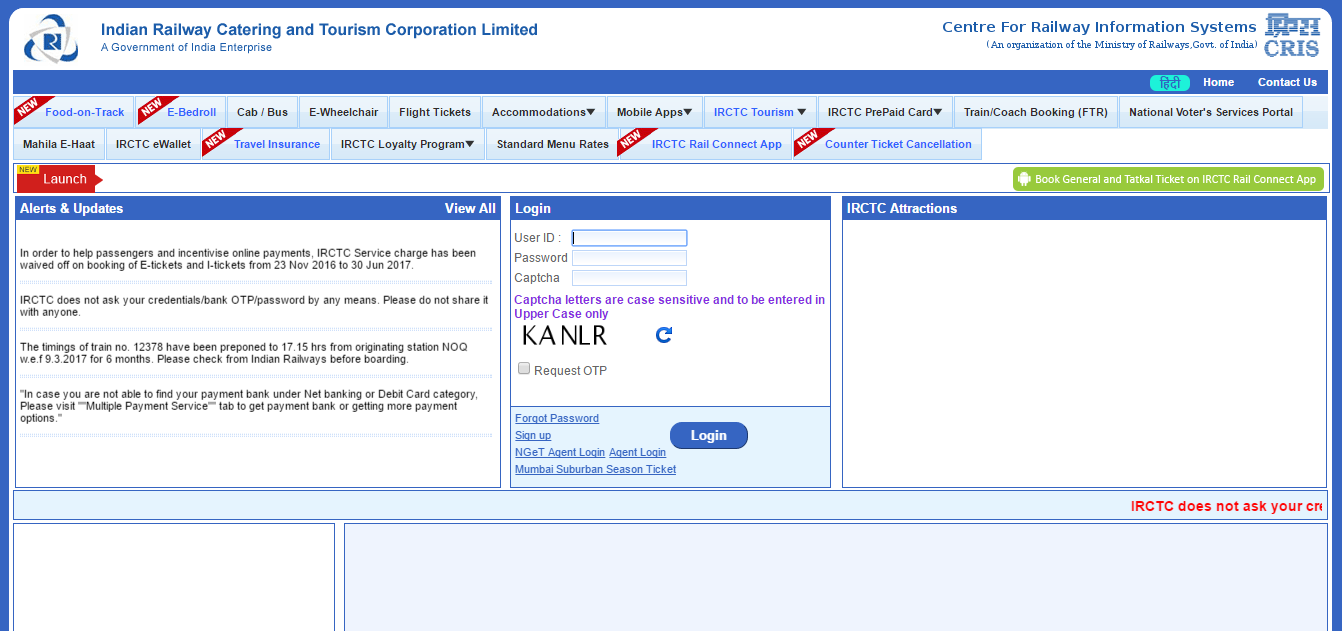
Task: Click the red Launch button
Action: tap(60, 179)
